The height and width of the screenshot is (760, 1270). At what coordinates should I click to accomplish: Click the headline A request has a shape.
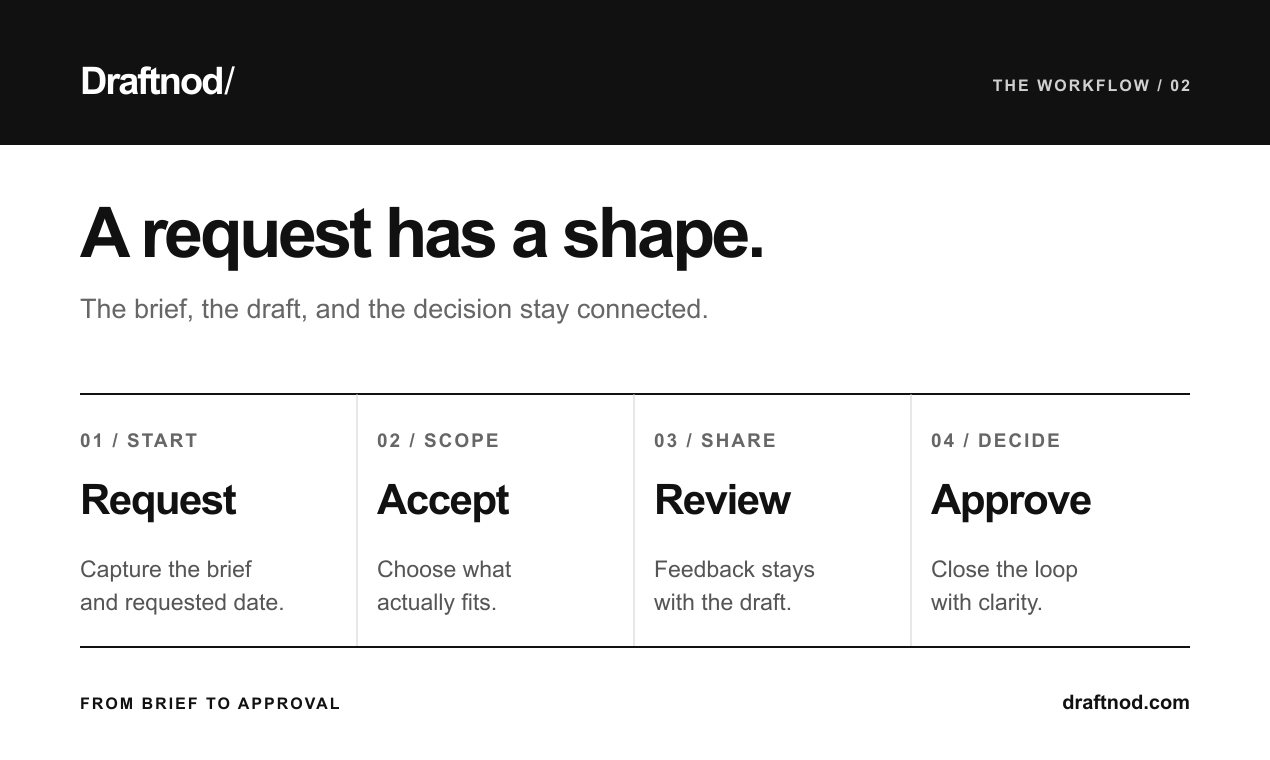tap(421, 234)
